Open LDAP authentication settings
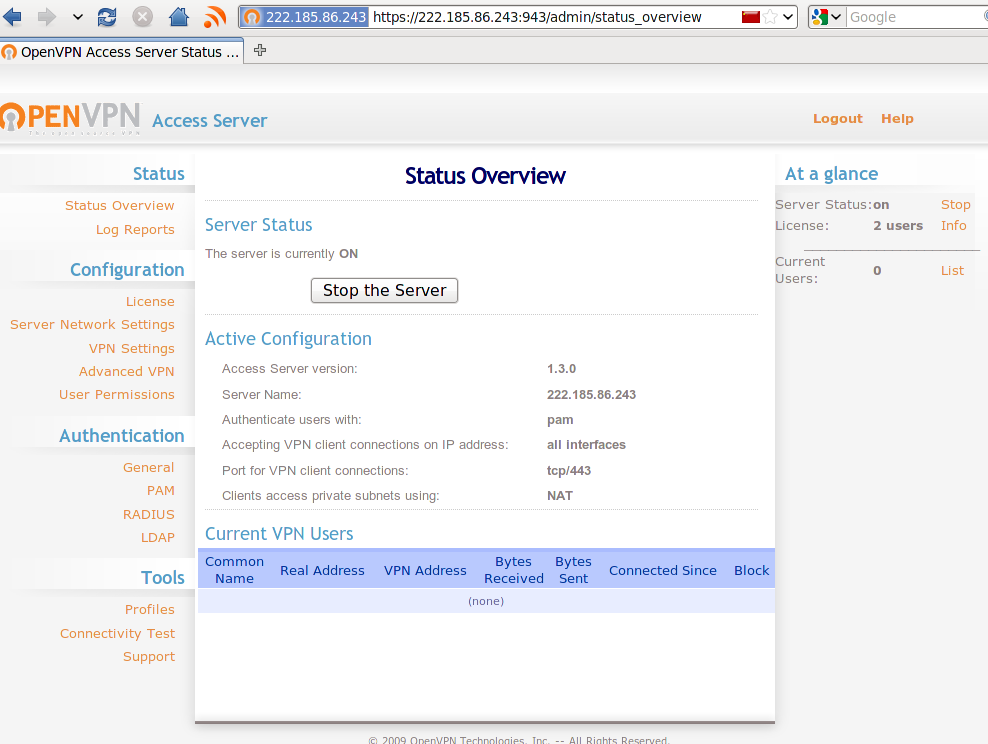This screenshot has height=744, width=988. (158, 537)
